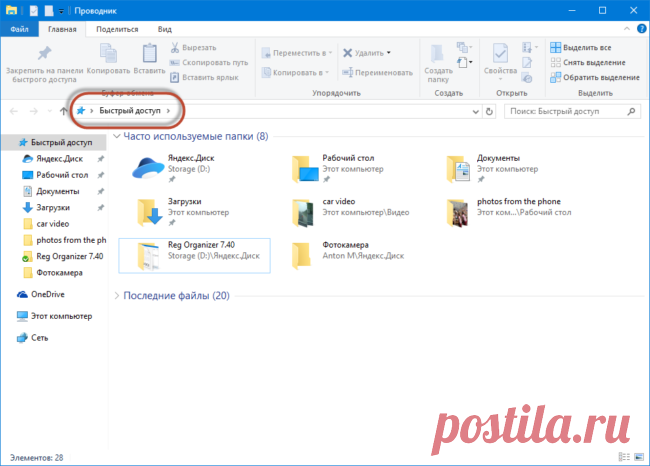Open the Quick Access Toolbar customize arrow
This screenshot has height=466, width=650.
(61, 11)
